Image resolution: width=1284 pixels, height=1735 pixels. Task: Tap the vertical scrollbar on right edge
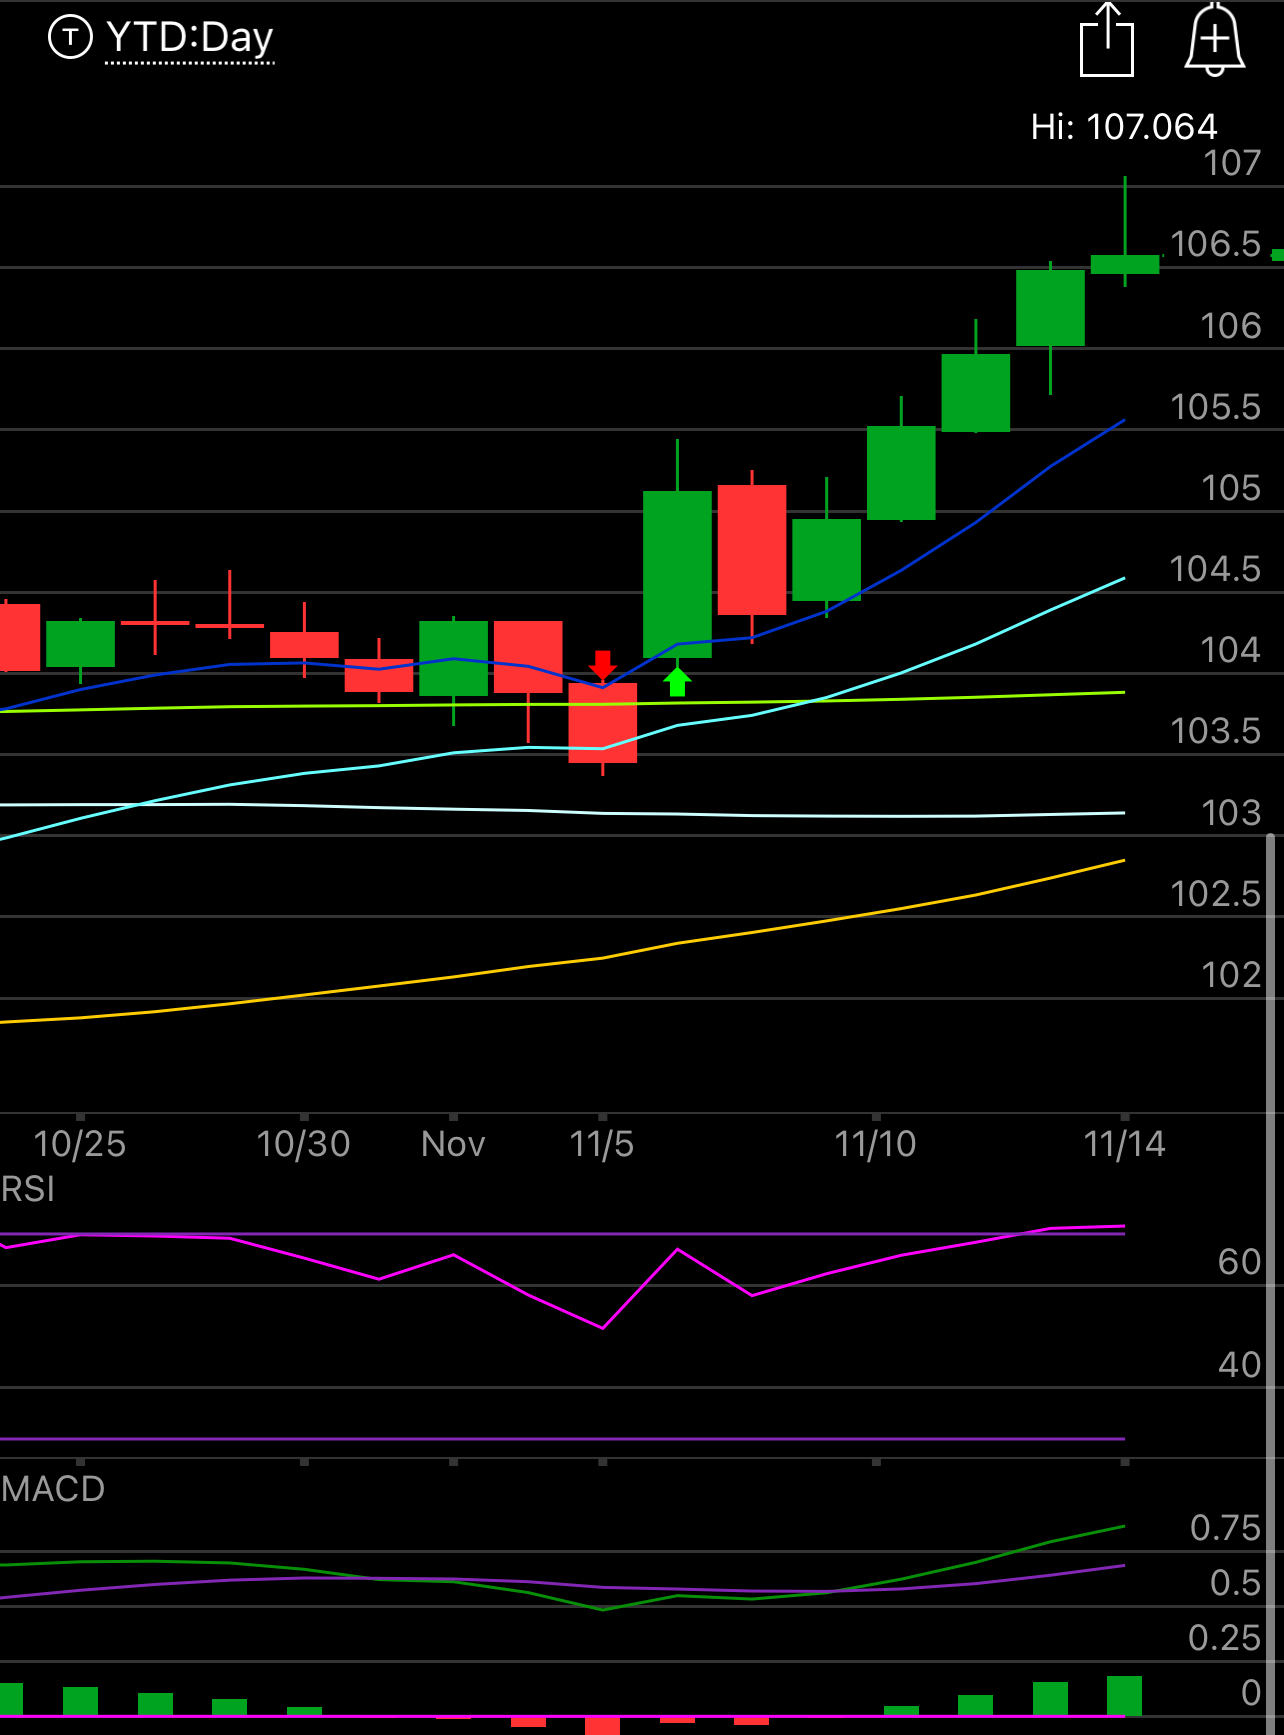(x=1271, y=1283)
